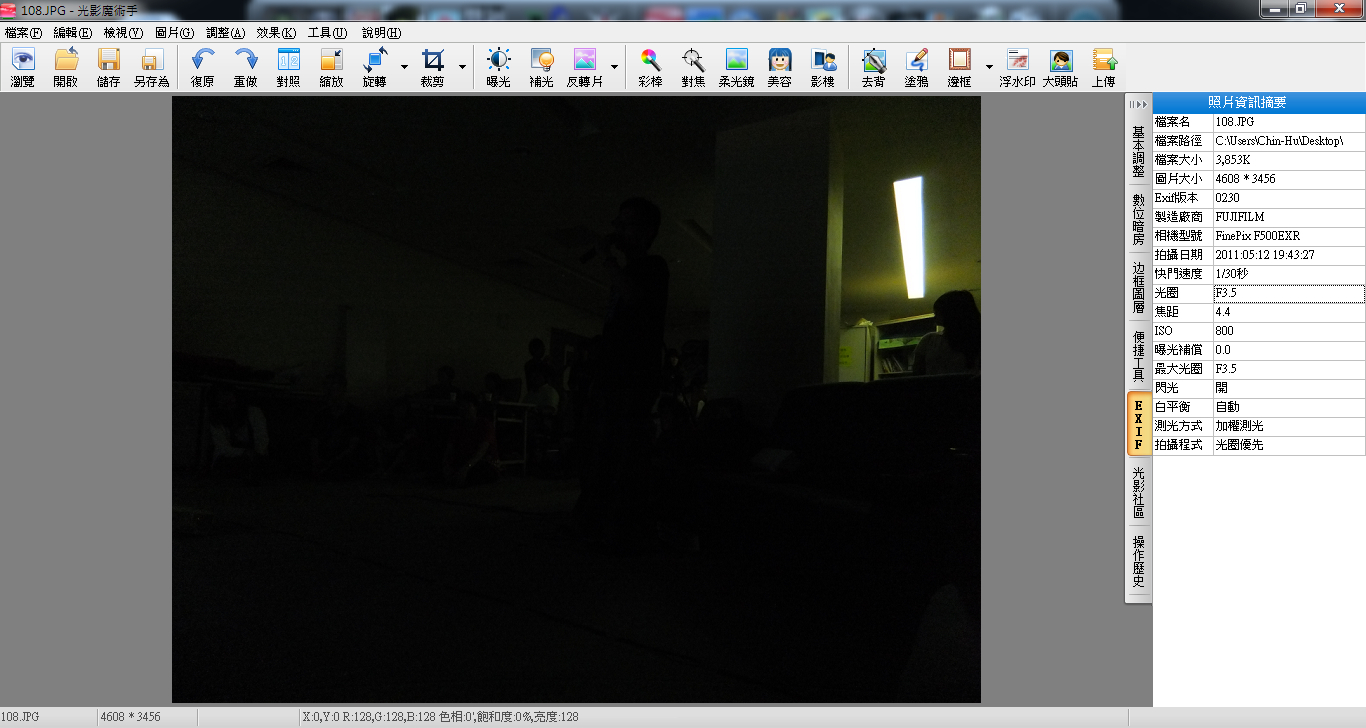Apply the 反轉片 reversal film effect
This screenshot has width=1366, height=728.
(x=585, y=67)
